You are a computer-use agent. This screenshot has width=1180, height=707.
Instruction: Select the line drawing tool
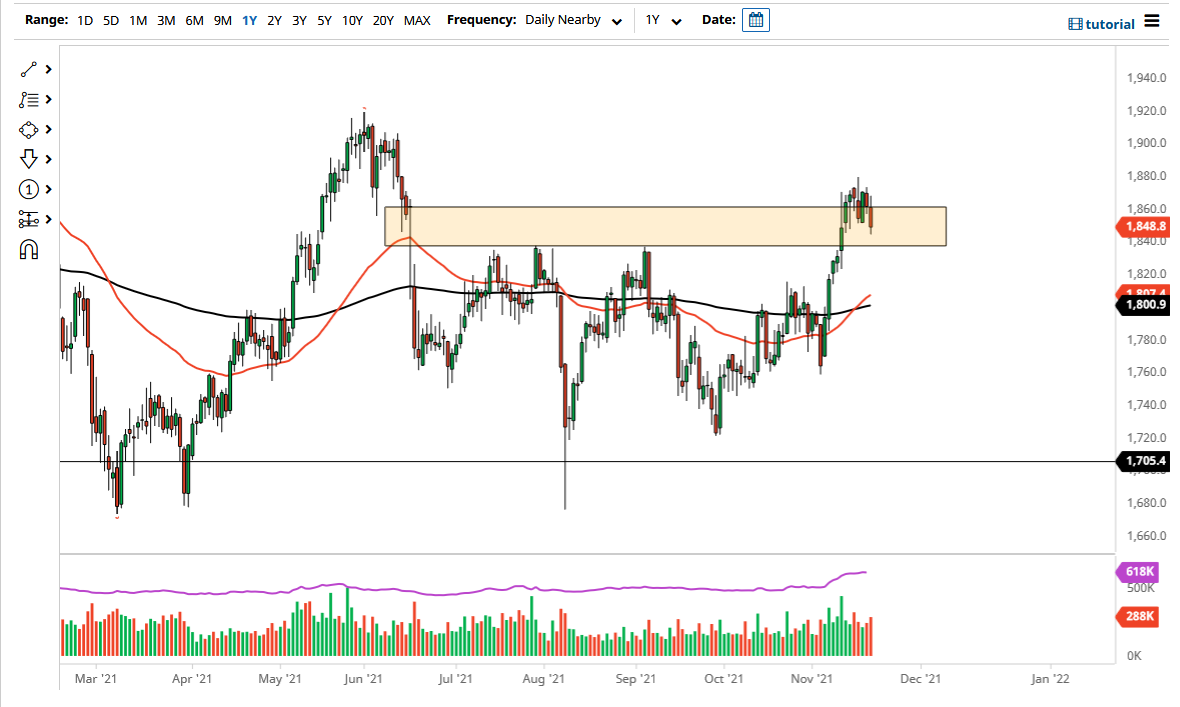click(29, 69)
